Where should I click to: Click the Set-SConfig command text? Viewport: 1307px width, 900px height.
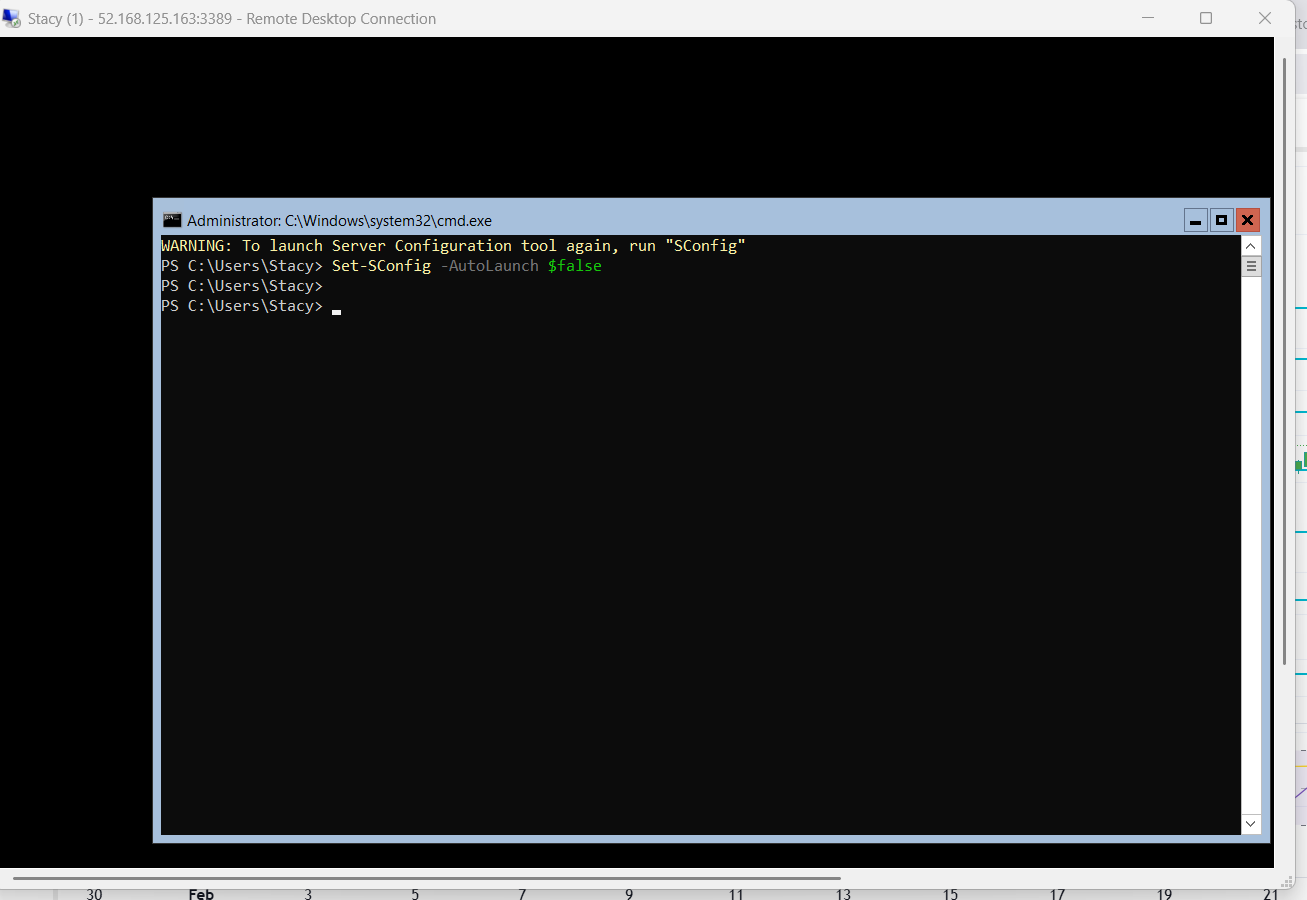381,266
